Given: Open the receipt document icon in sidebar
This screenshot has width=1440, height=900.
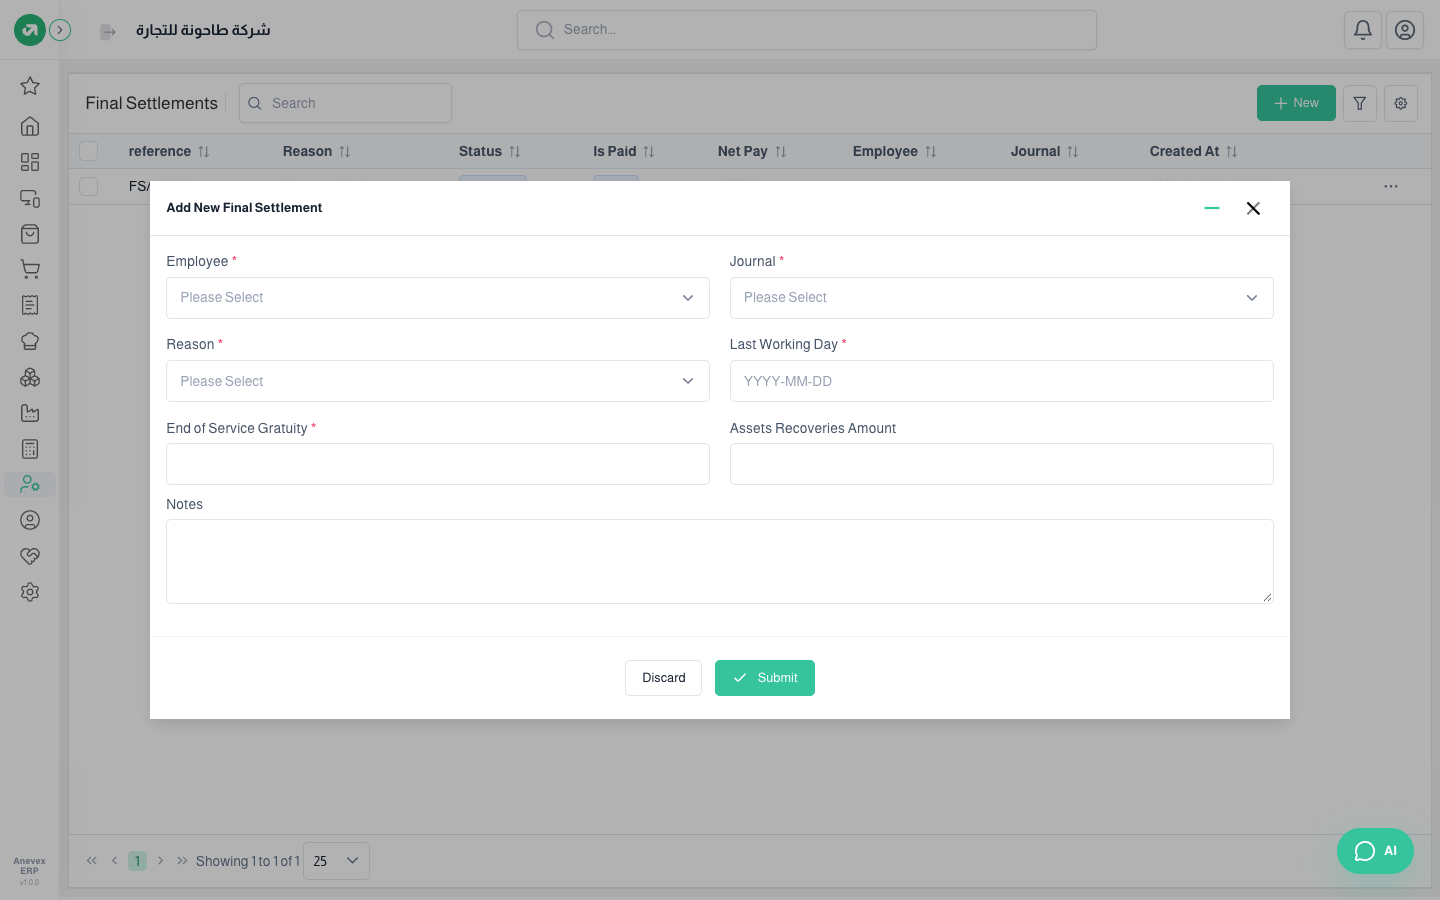Looking at the screenshot, I should 30,305.
